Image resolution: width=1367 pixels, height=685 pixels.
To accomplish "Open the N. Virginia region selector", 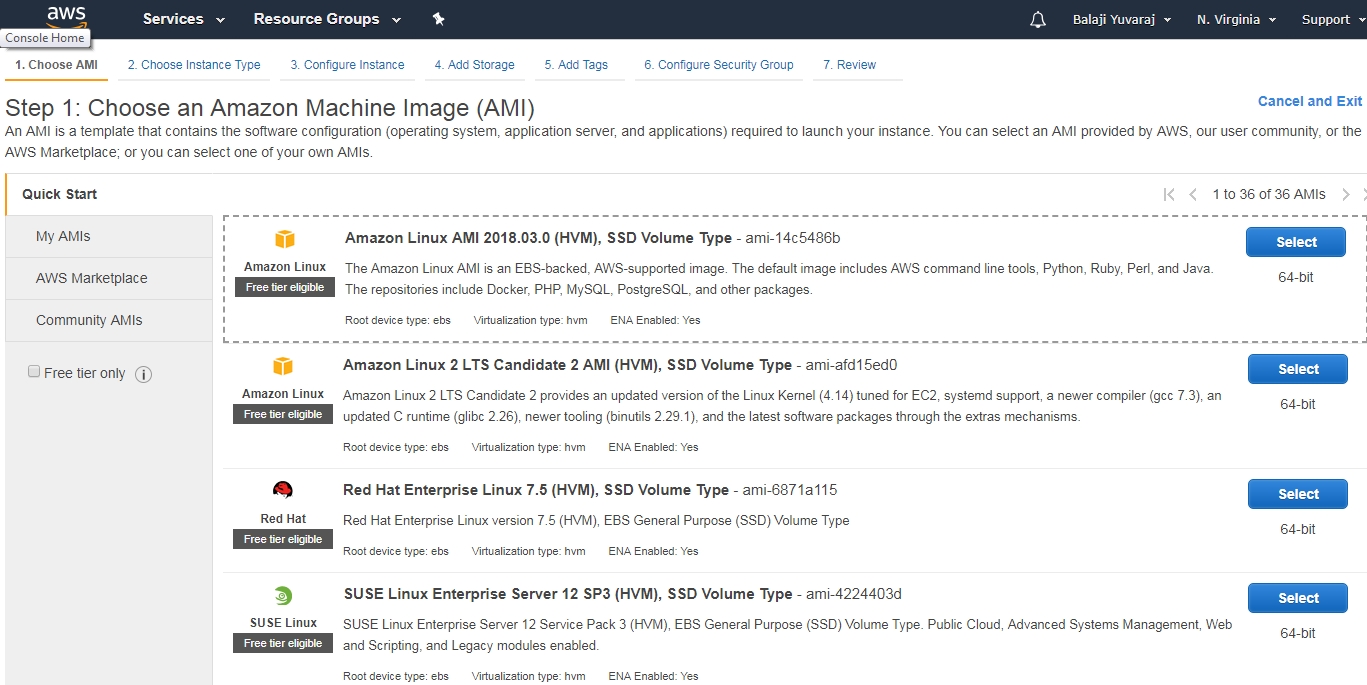I will coord(1236,20).
